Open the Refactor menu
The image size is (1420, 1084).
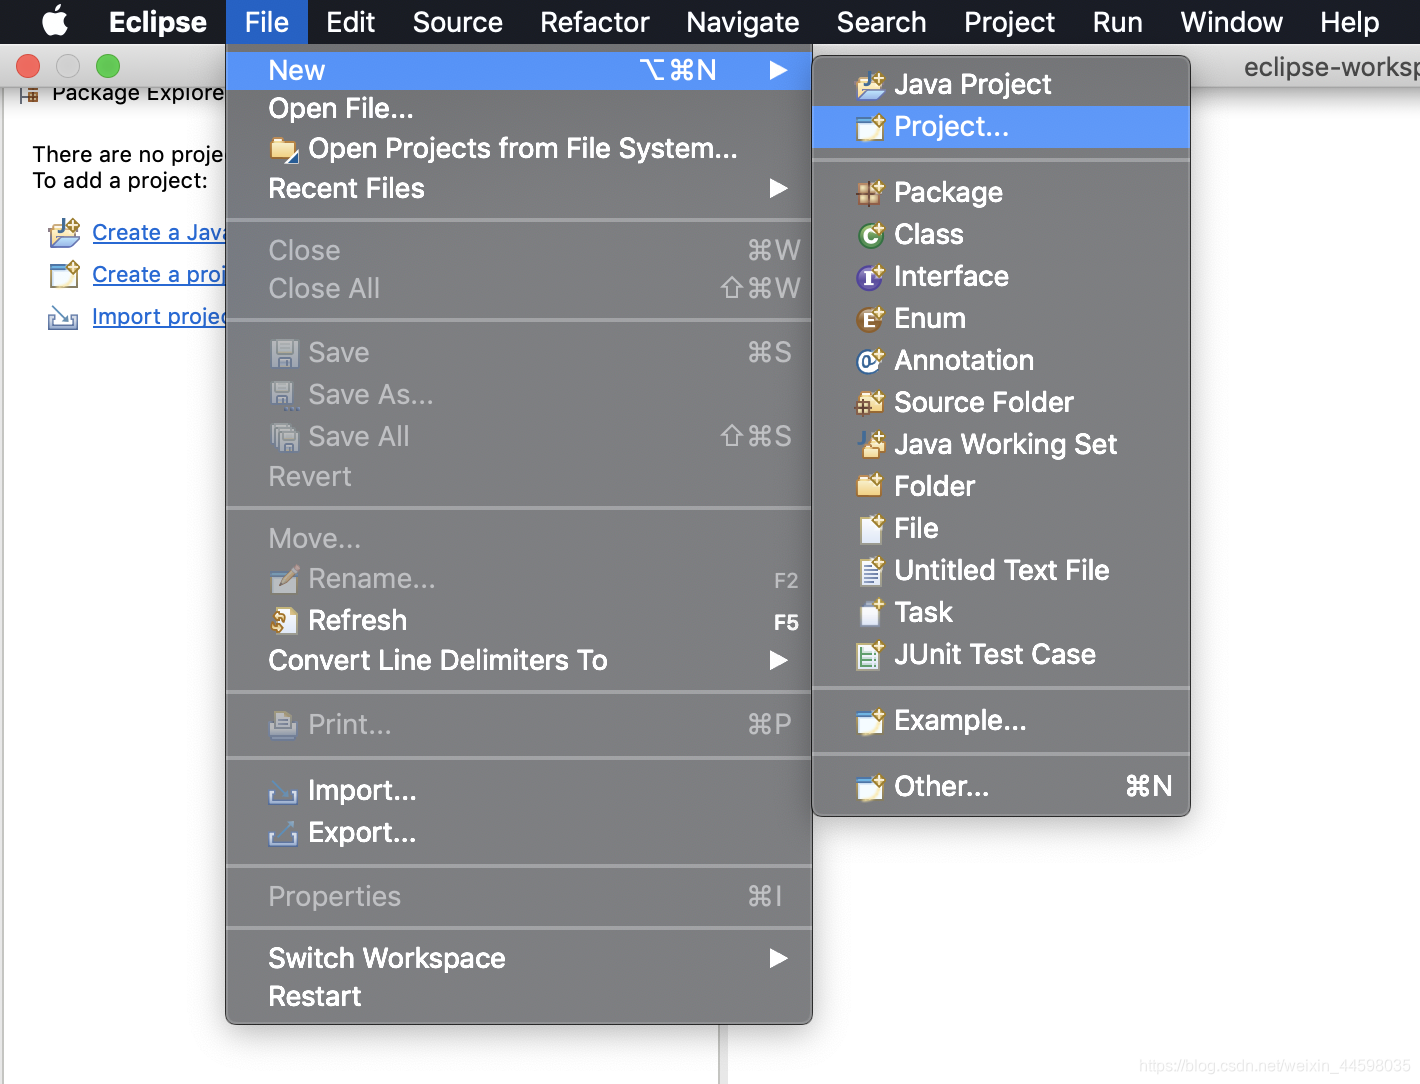point(595,22)
